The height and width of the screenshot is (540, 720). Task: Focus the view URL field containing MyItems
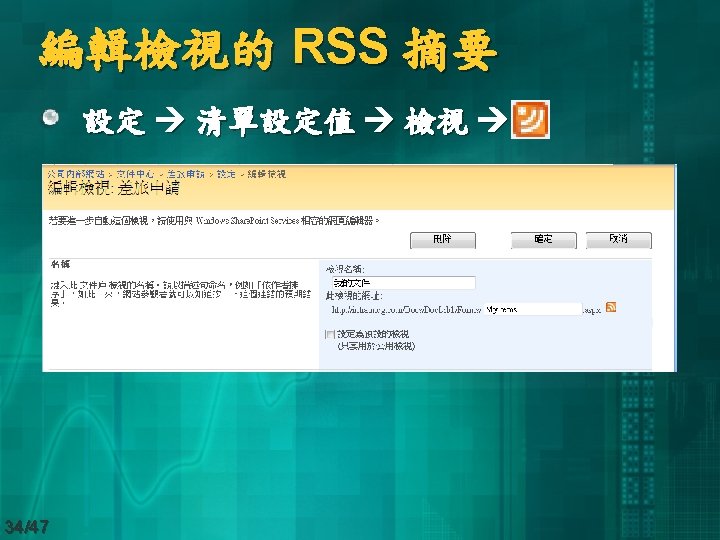click(x=533, y=309)
